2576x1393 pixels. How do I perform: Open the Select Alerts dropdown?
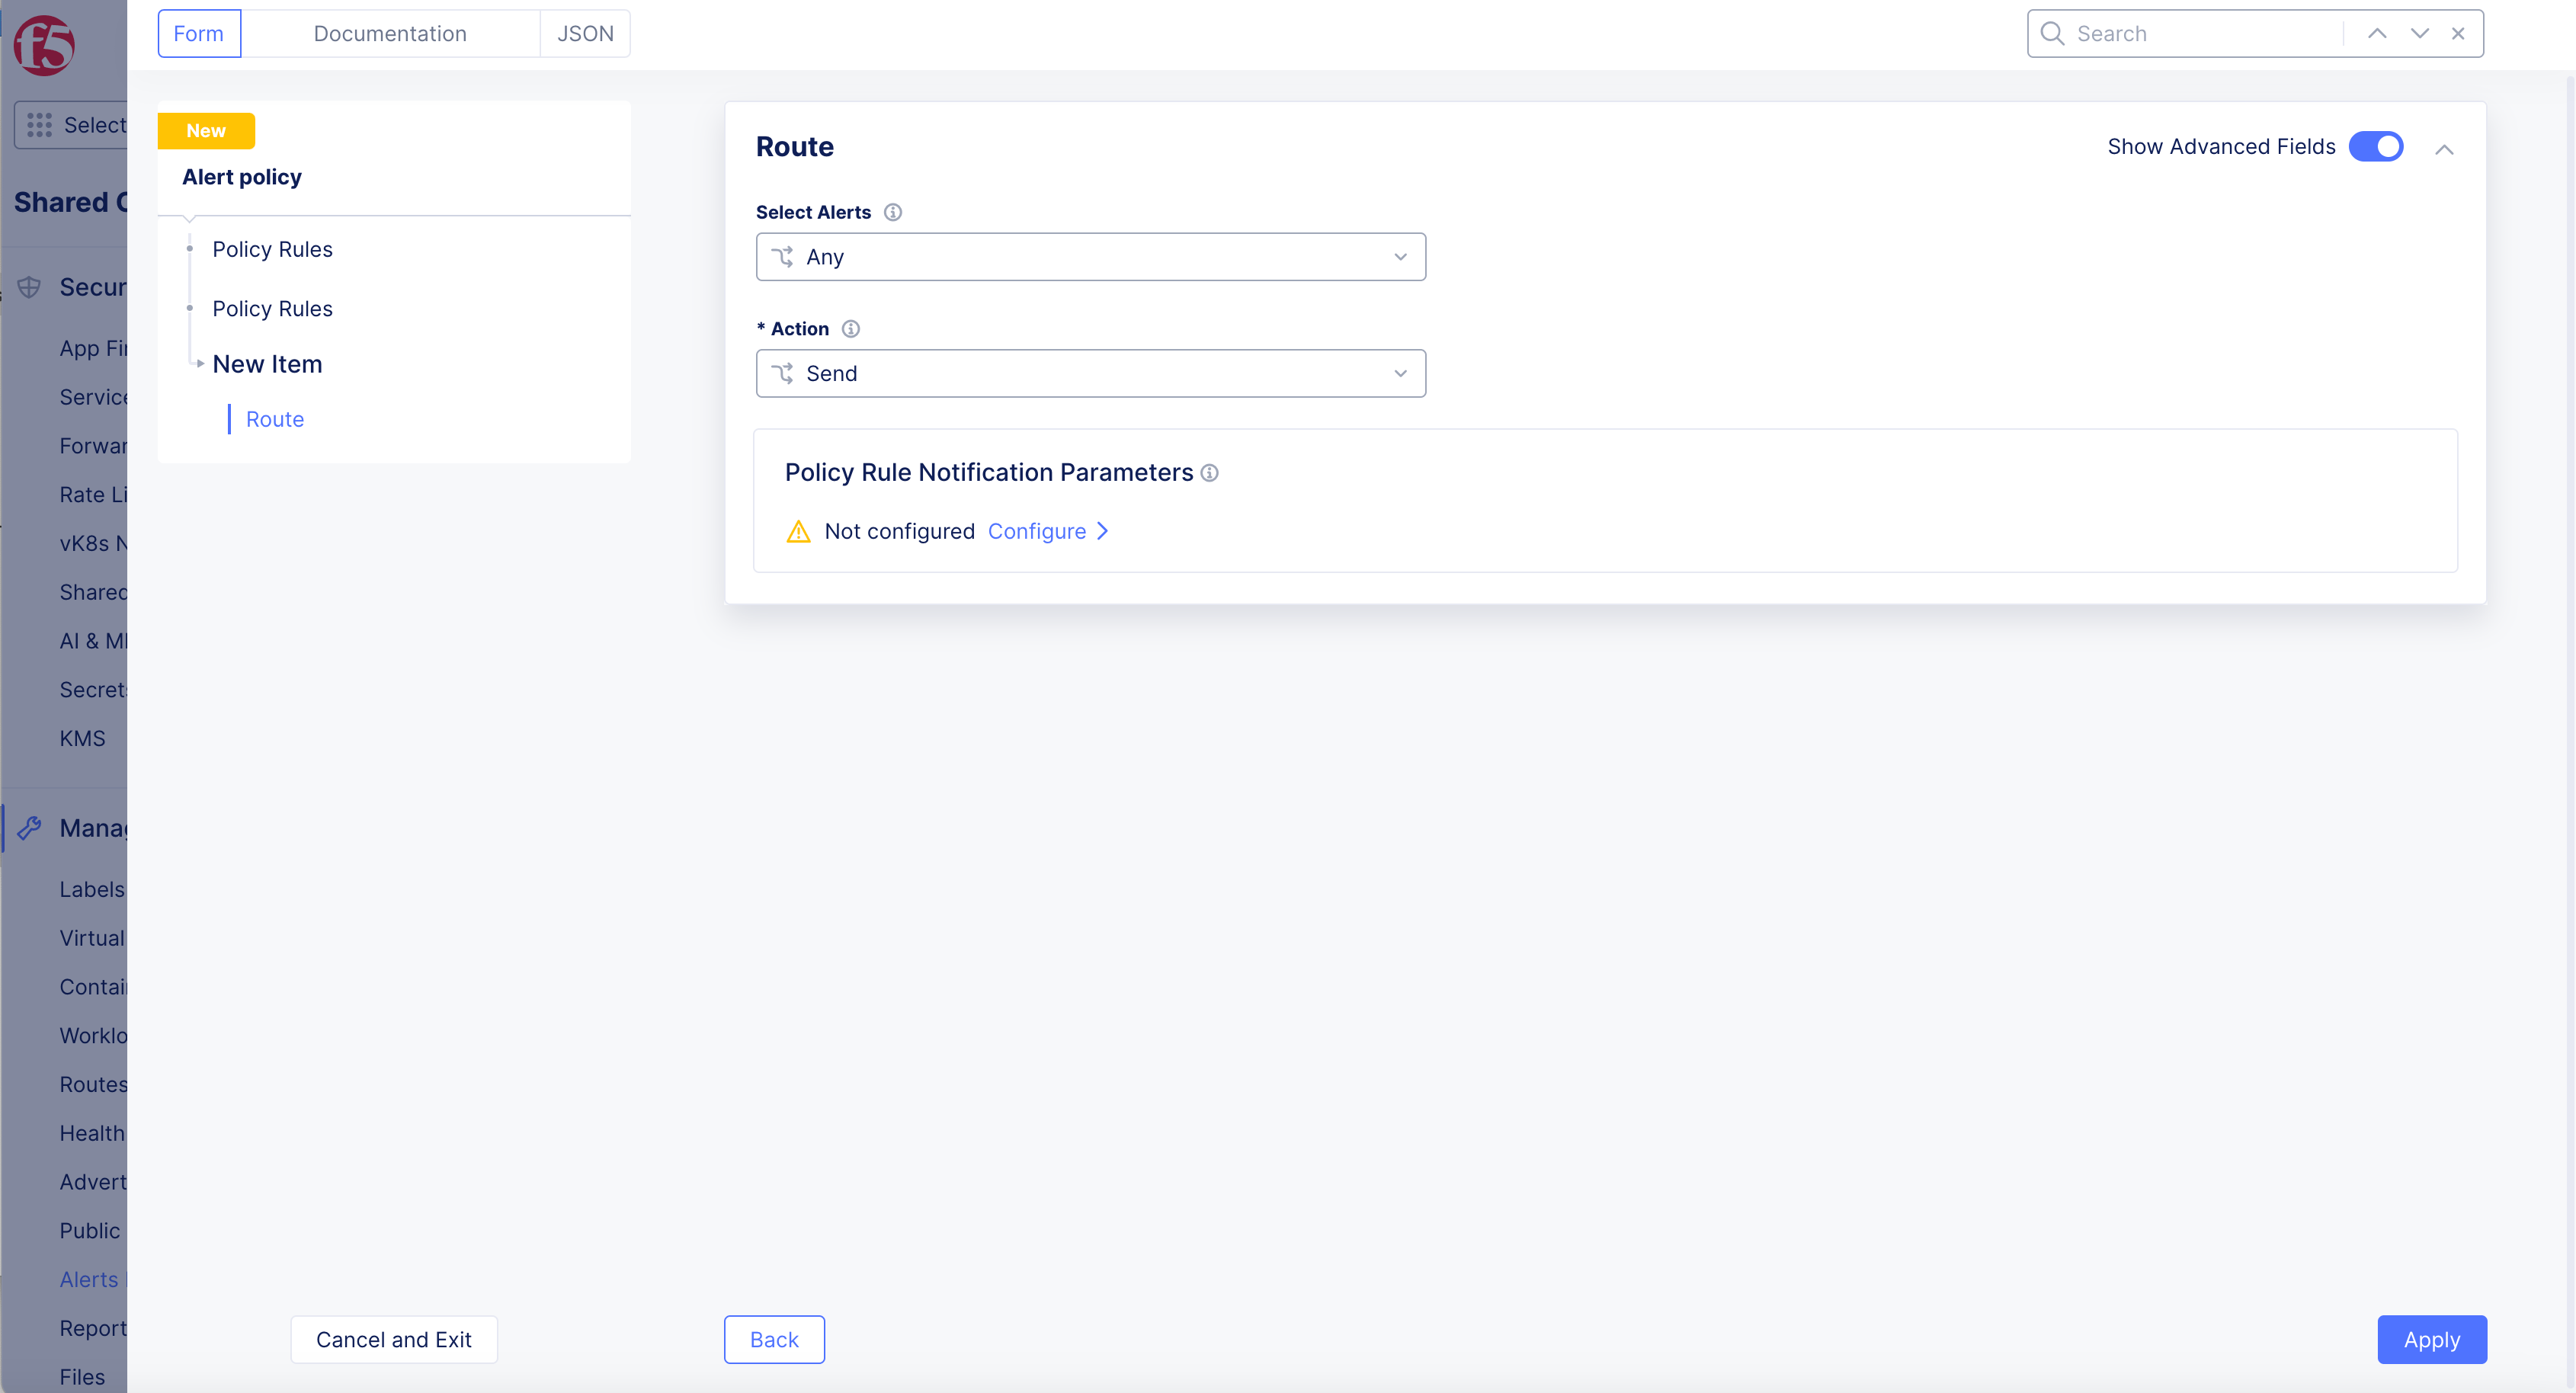[x=1090, y=257]
